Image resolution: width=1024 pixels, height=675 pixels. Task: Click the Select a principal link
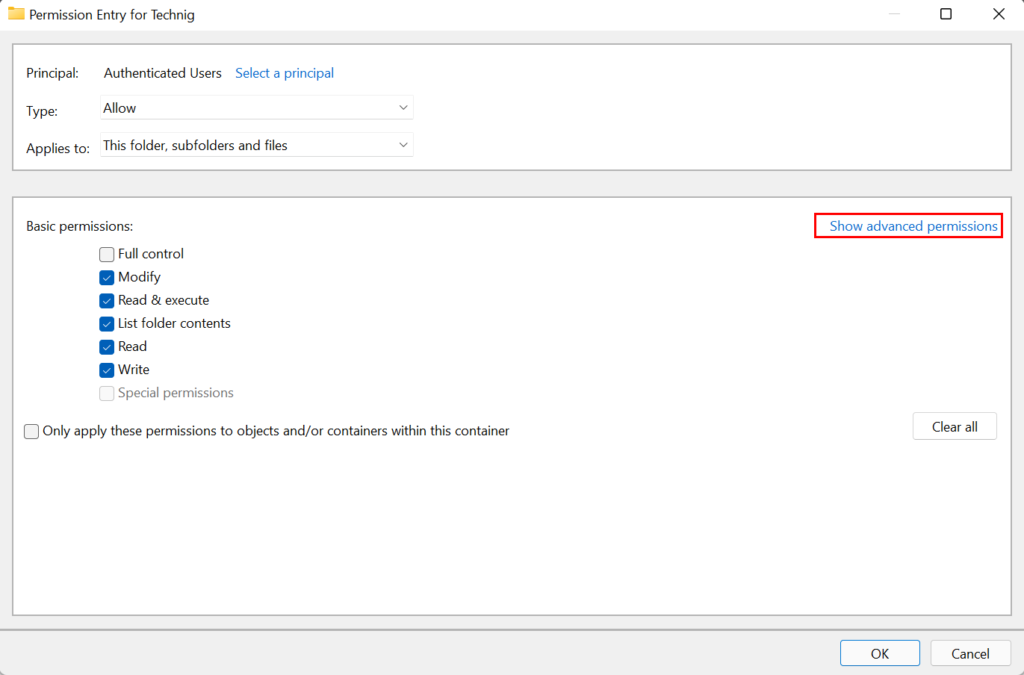pos(284,73)
